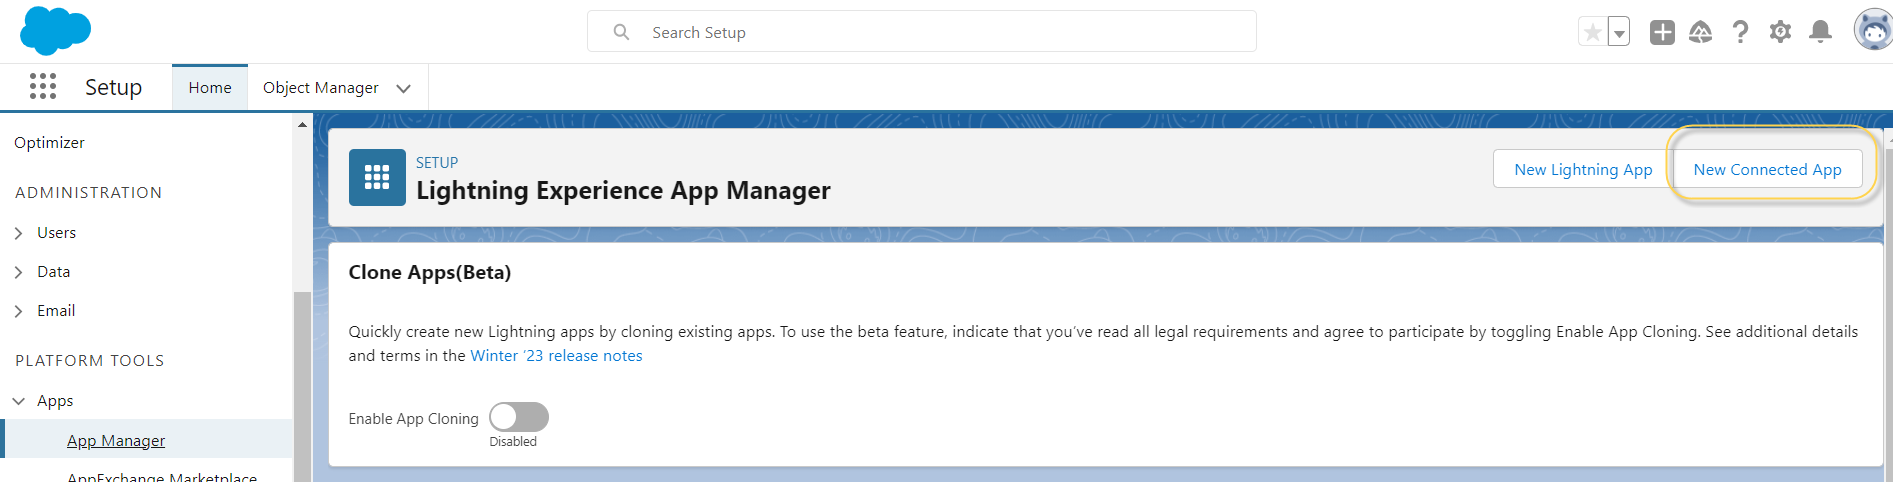Open the notifications bell icon
The width and height of the screenshot is (1893, 482).
click(x=1820, y=32)
